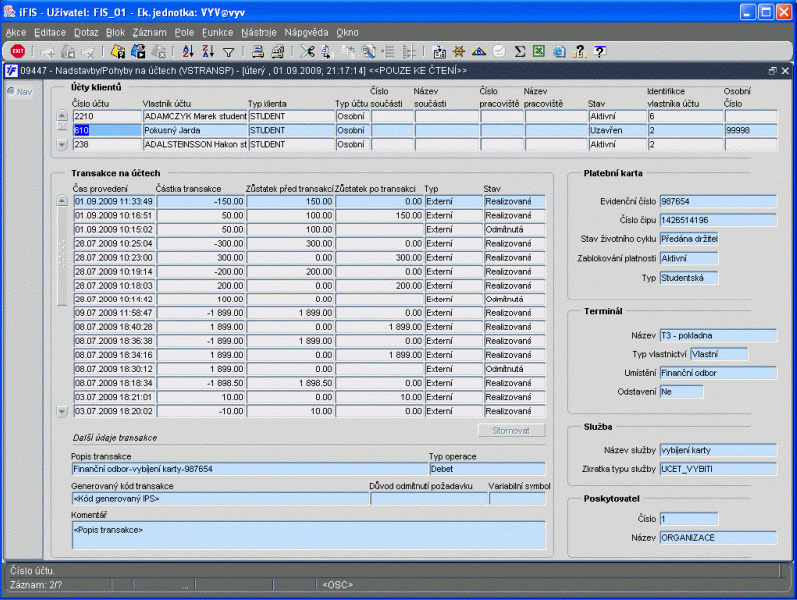Click the ship wheel icon in toolbar
Viewport: 797px width, 600px height.
459,51
